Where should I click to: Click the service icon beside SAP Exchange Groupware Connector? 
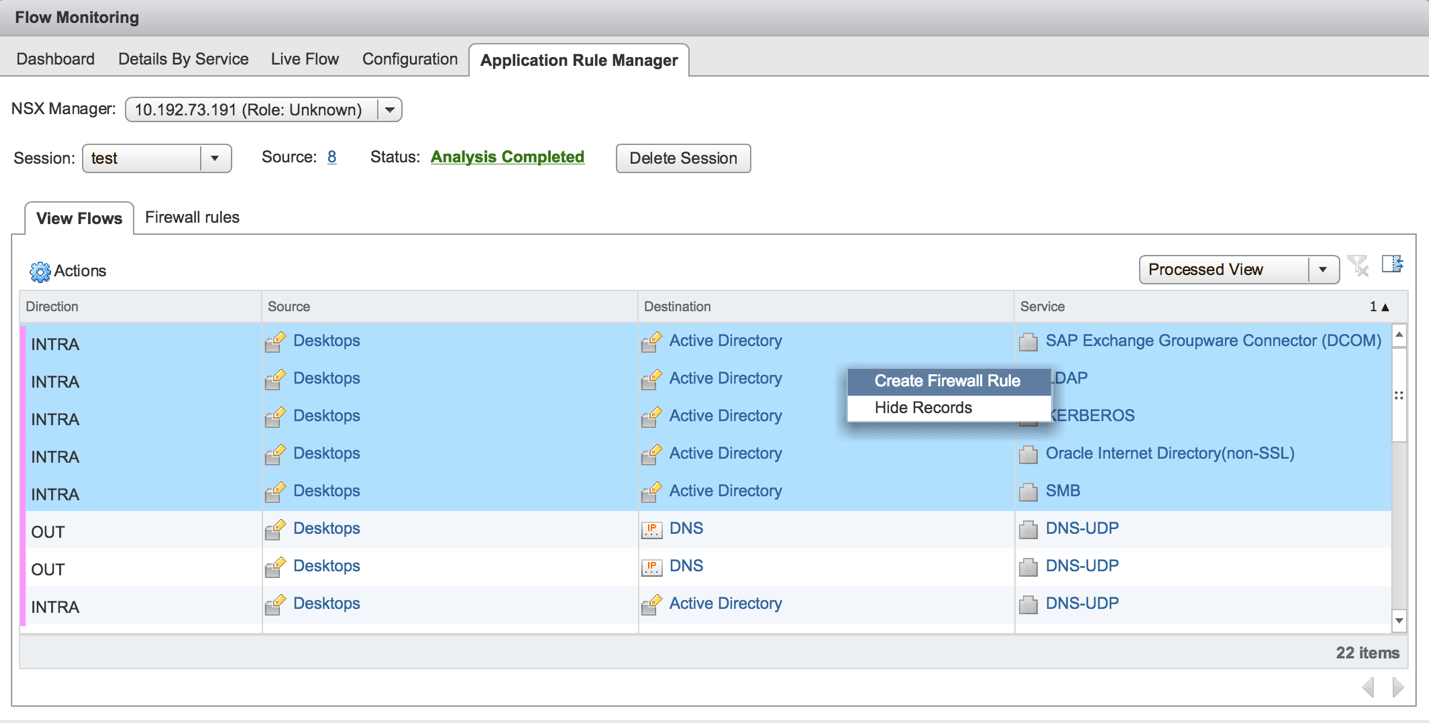[x=1028, y=341]
